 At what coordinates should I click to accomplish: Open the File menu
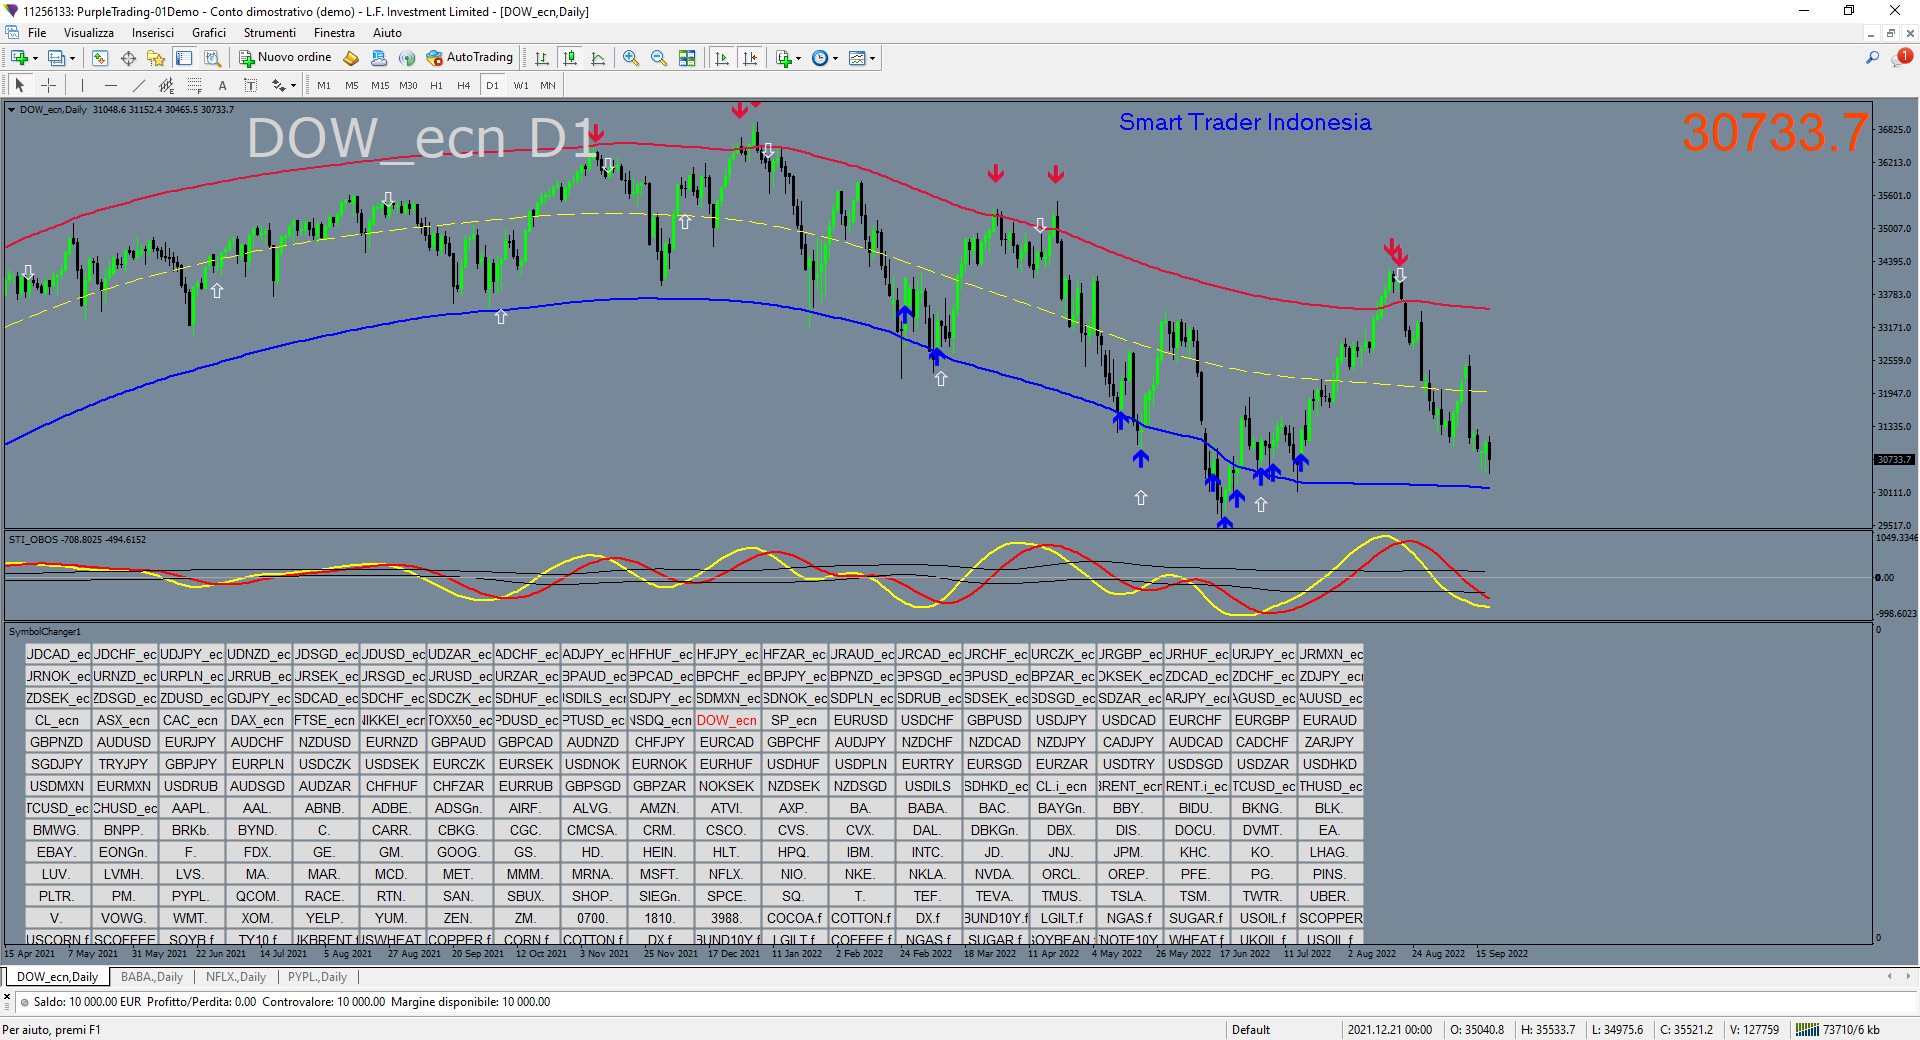pyautogui.click(x=37, y=33)
